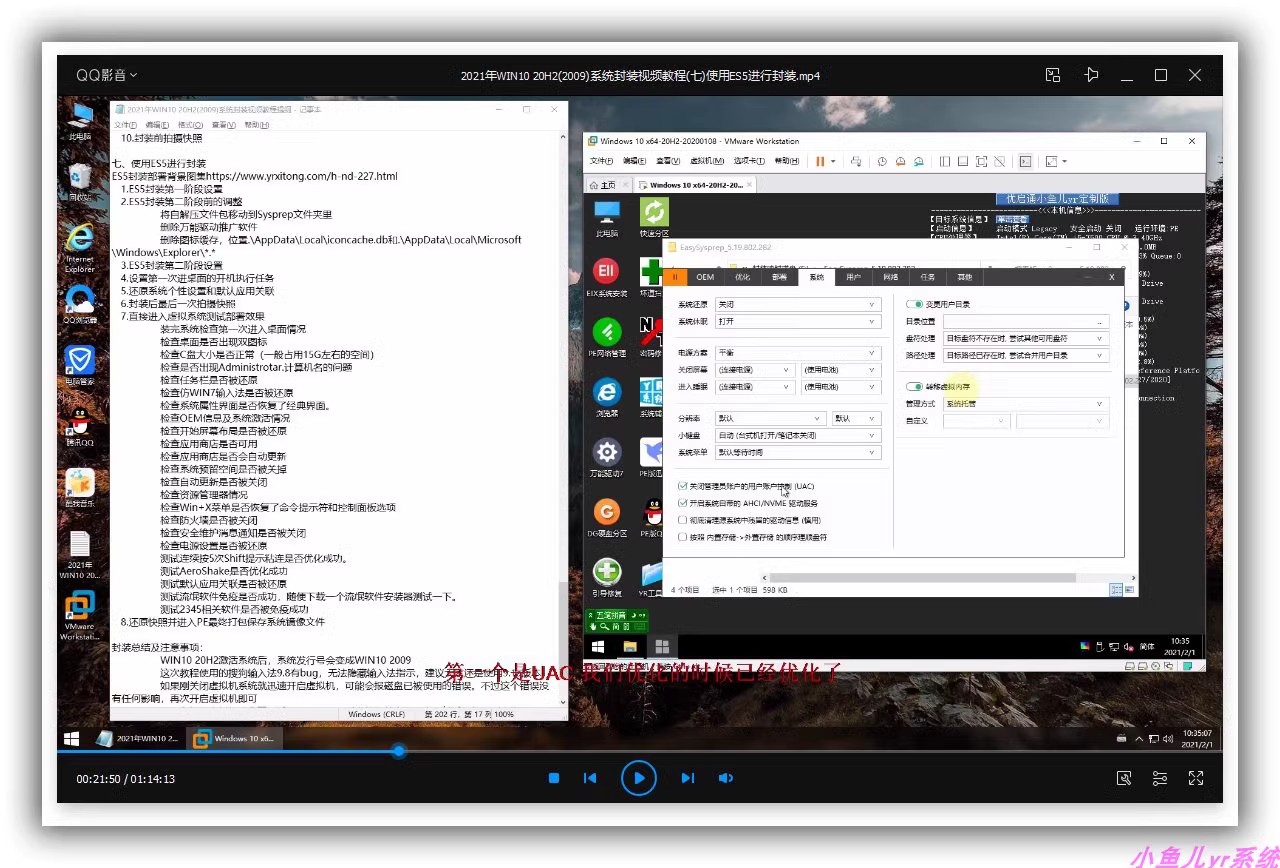Open the 系统菜单 dropdown

pyautogui.click(x=797, y=452)
